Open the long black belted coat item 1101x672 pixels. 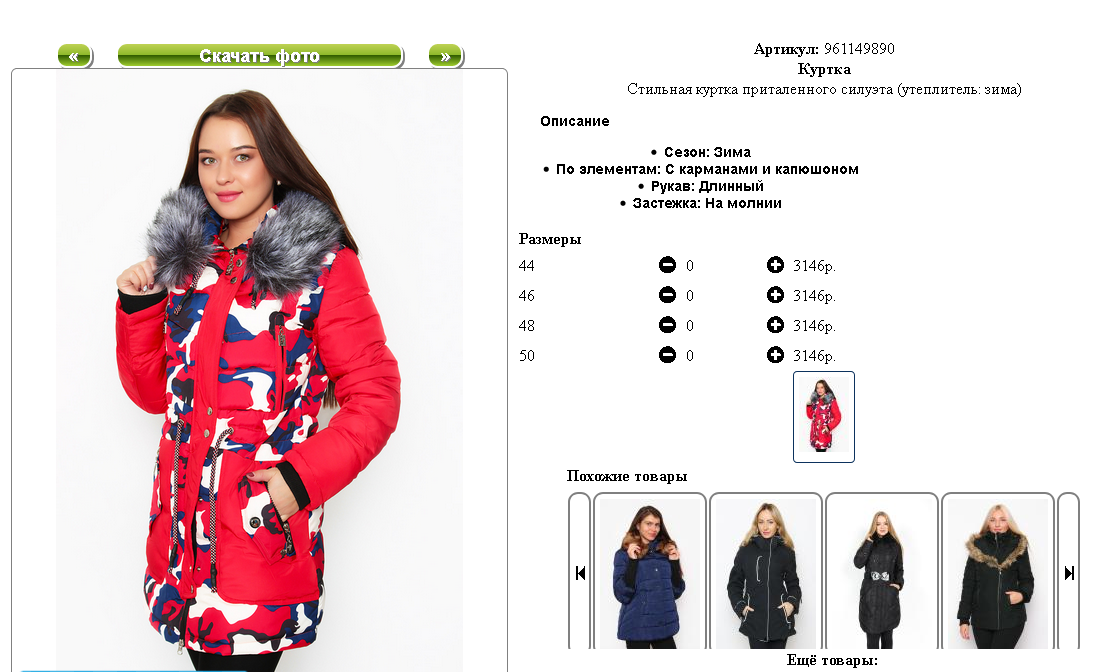[x=881, y=572]
